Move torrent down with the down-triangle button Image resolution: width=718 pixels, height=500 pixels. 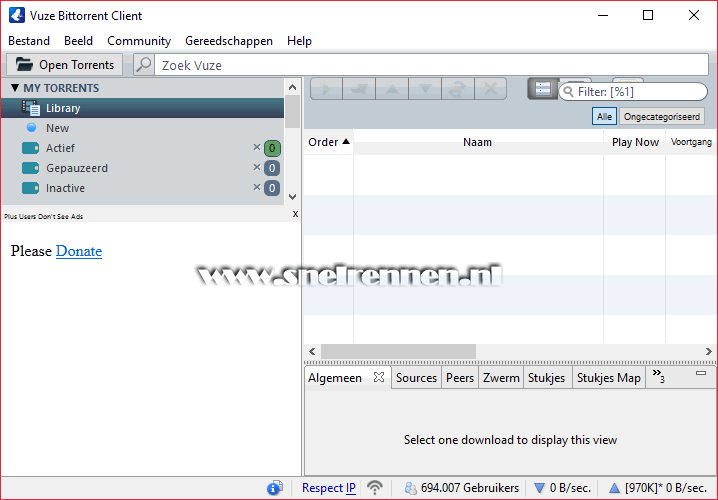pyautogui.click(x=425, y=89)
